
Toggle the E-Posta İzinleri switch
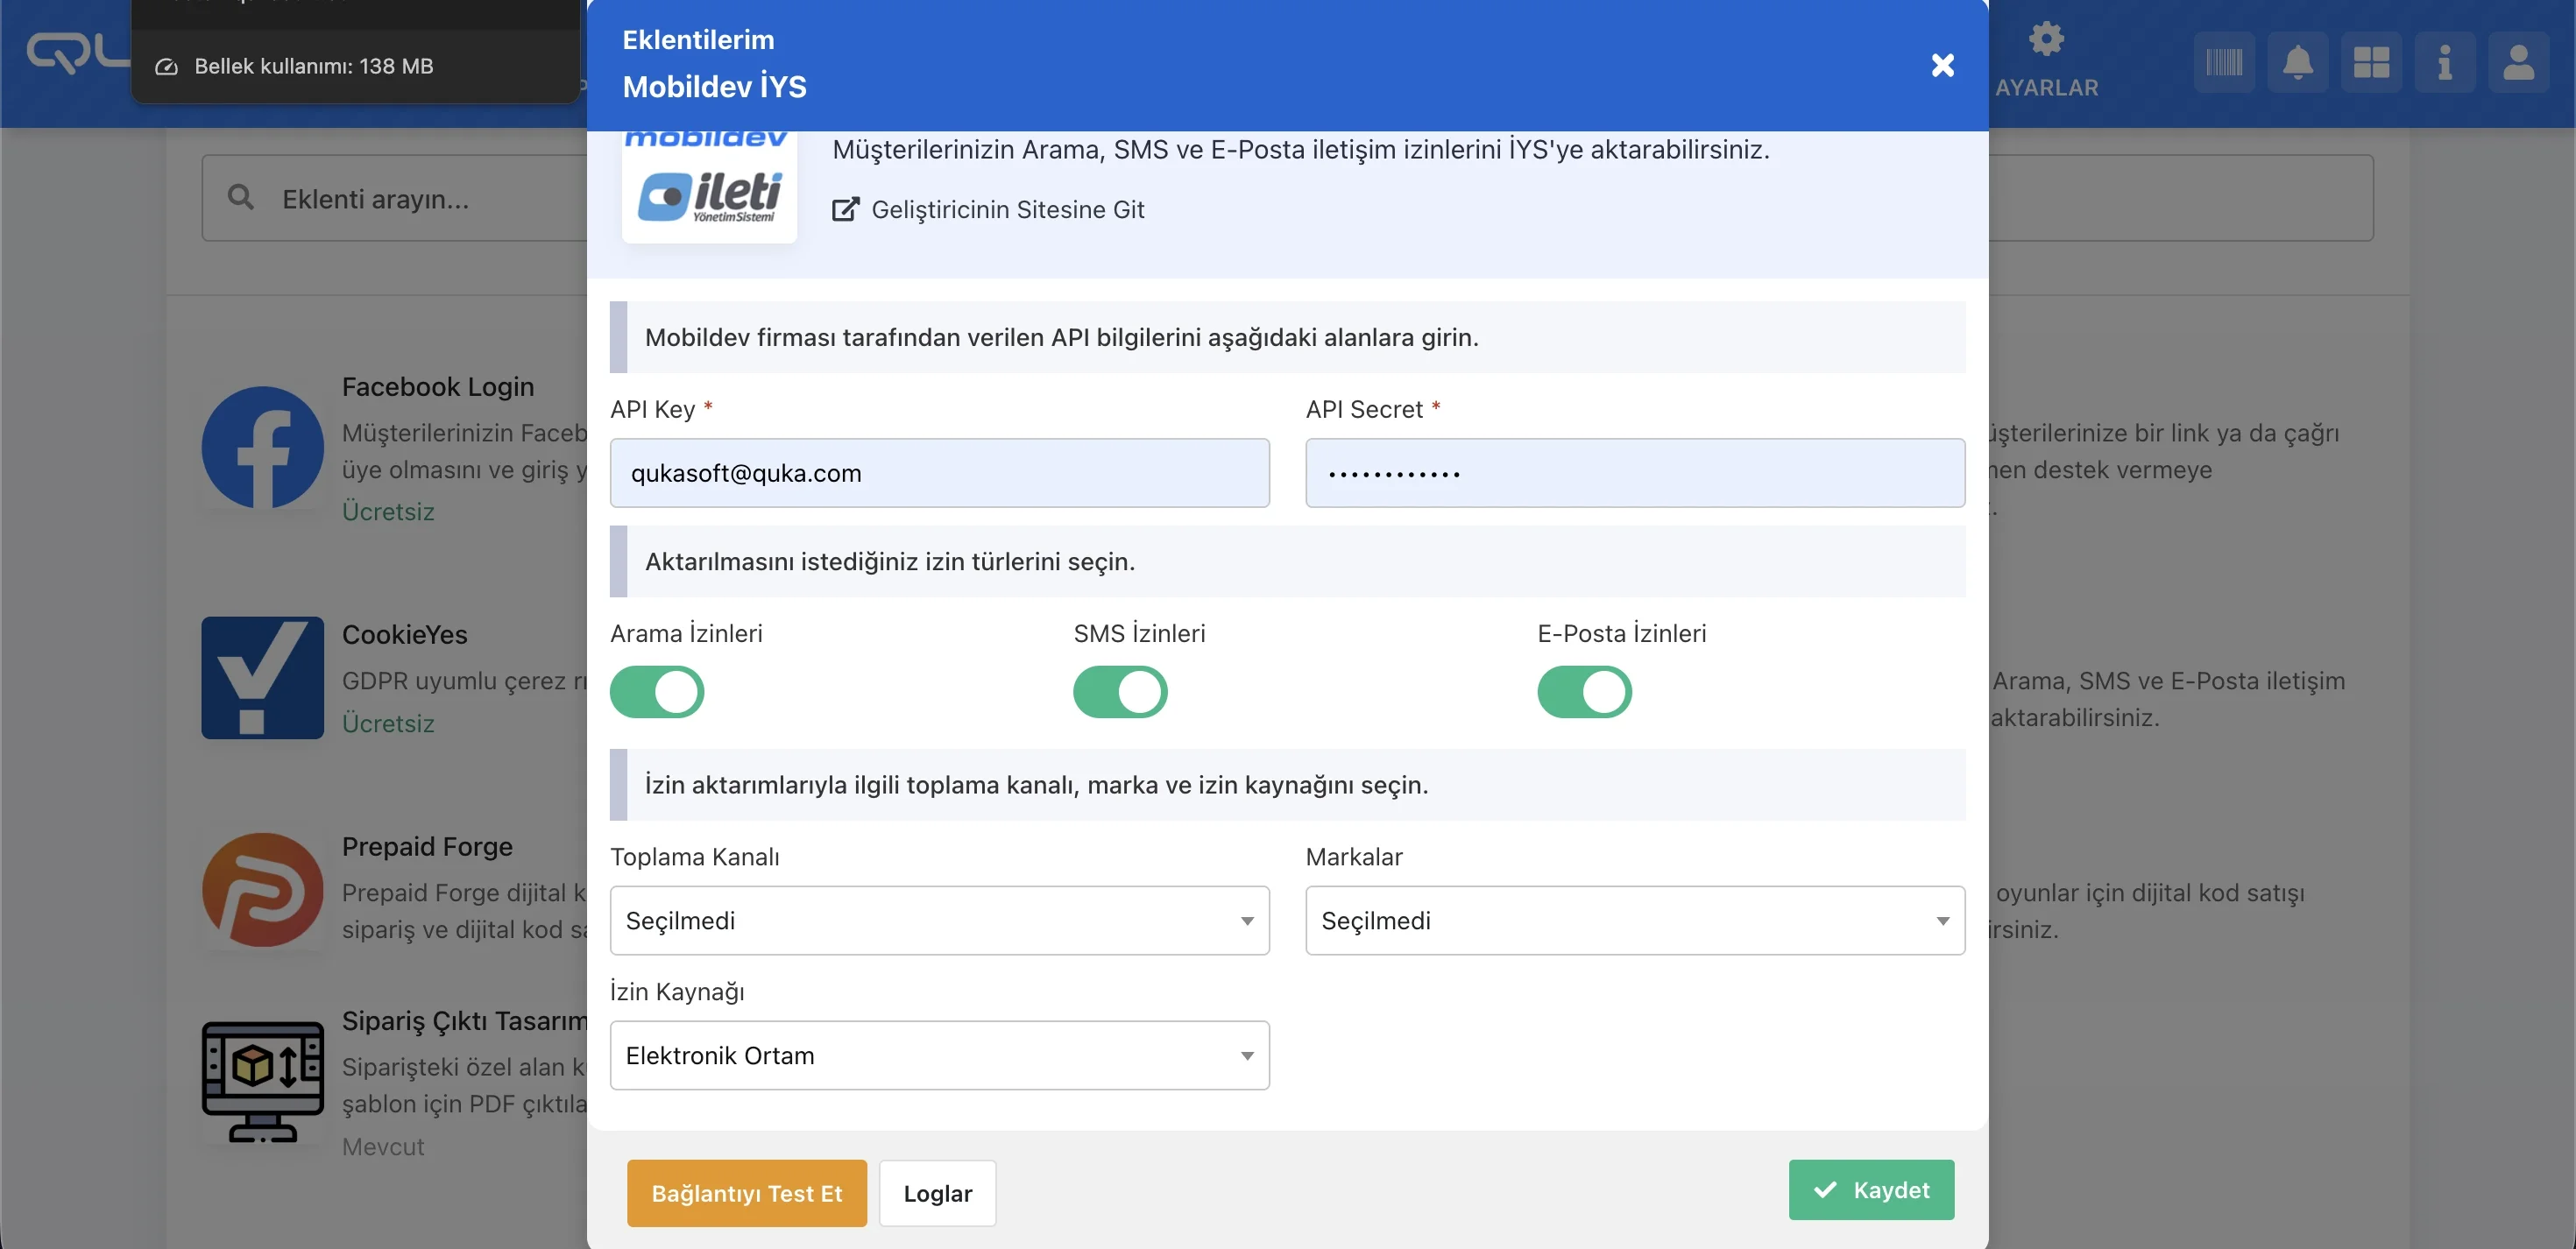click(1583, 692)
